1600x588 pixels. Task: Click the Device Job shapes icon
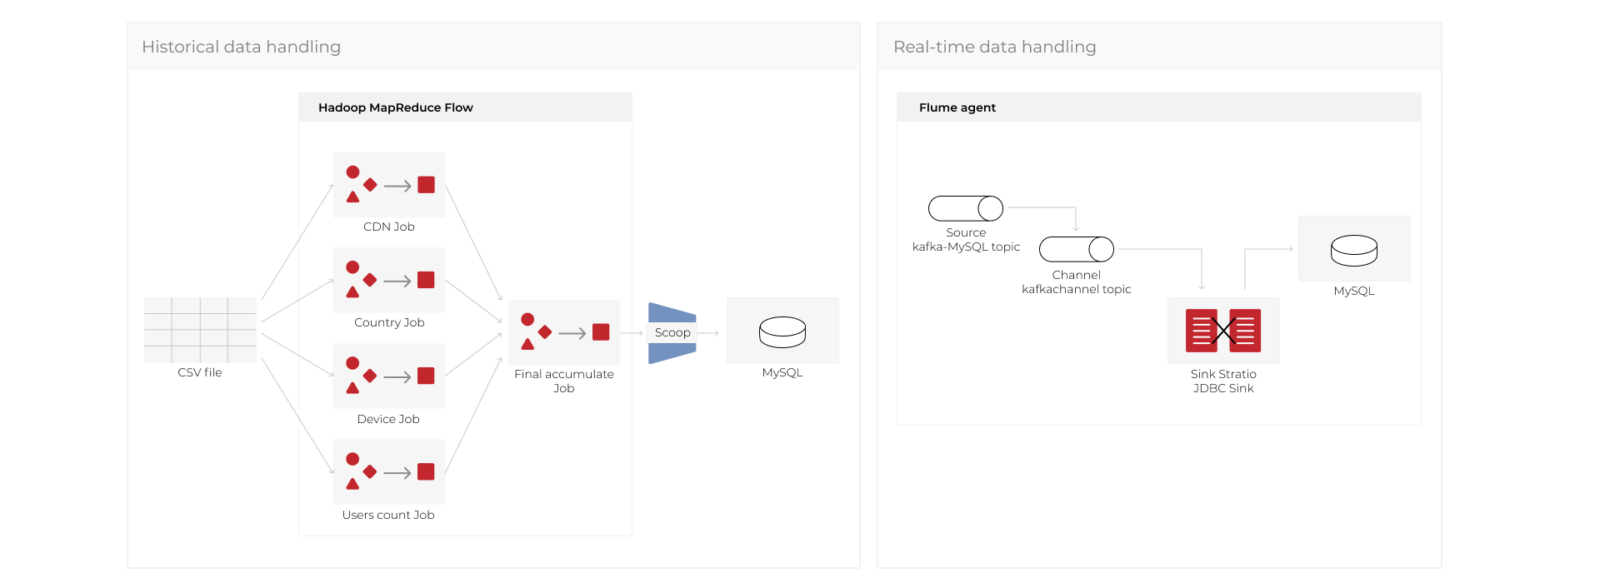pyautogui.click(x=389, y=376)
